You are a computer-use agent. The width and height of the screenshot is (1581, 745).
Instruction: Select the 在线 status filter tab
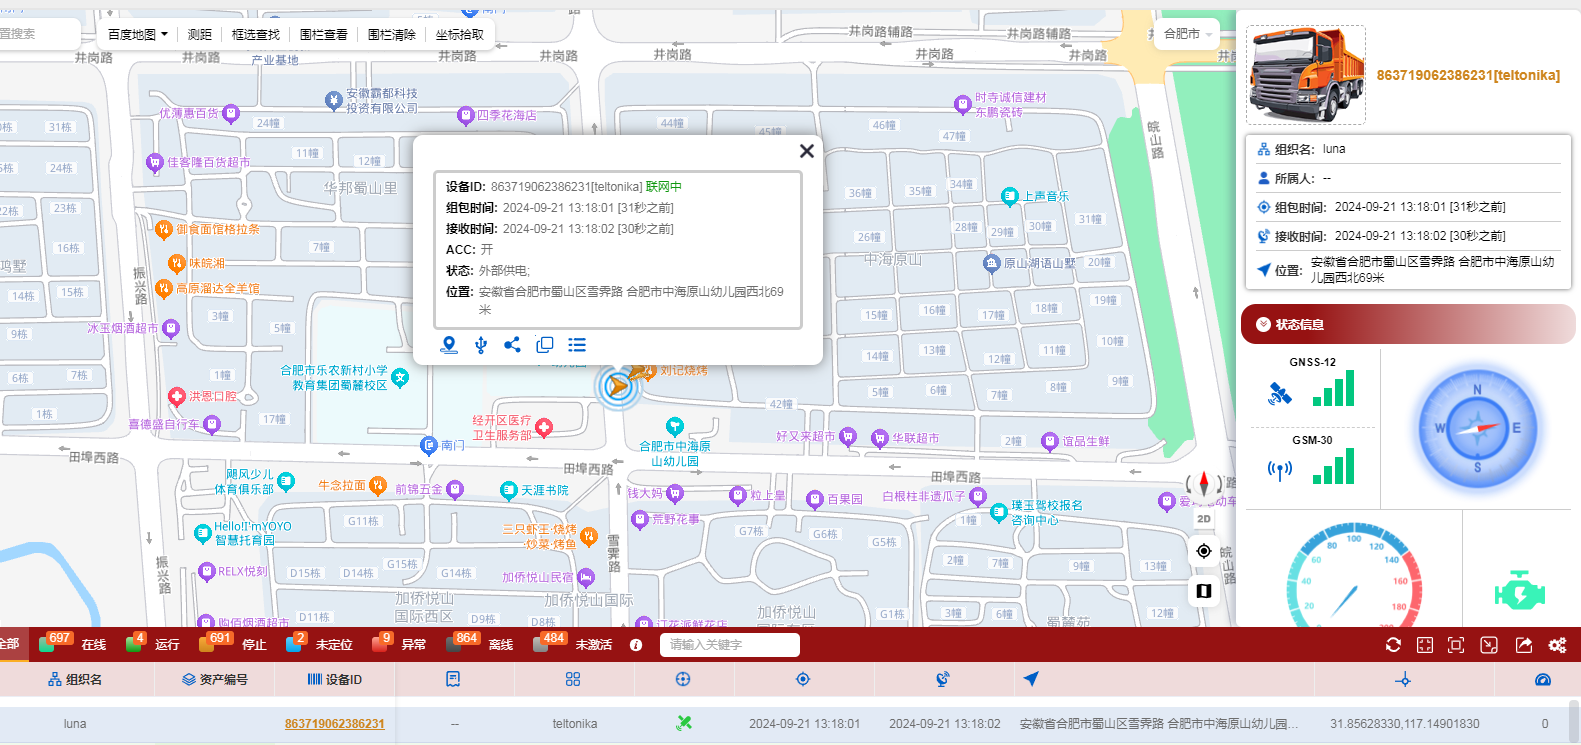click(x=93, y=645)
